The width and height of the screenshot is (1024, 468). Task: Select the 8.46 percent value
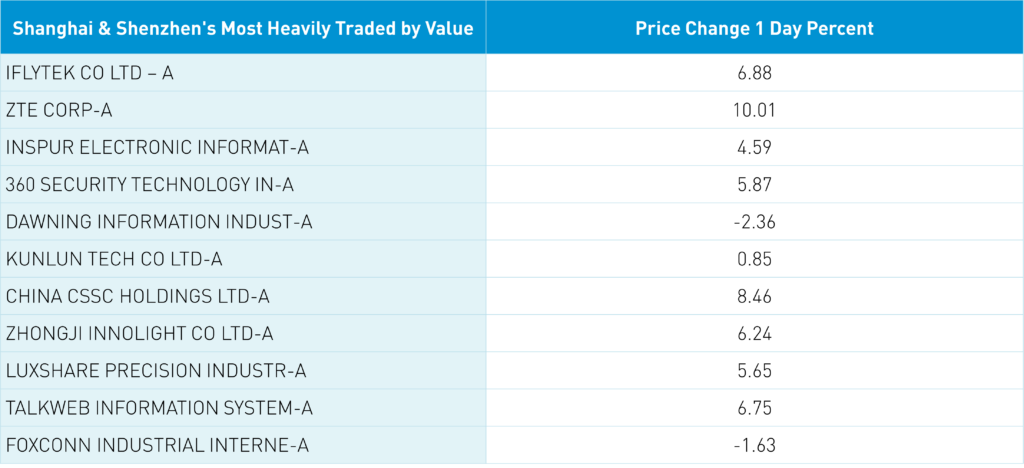754,296
